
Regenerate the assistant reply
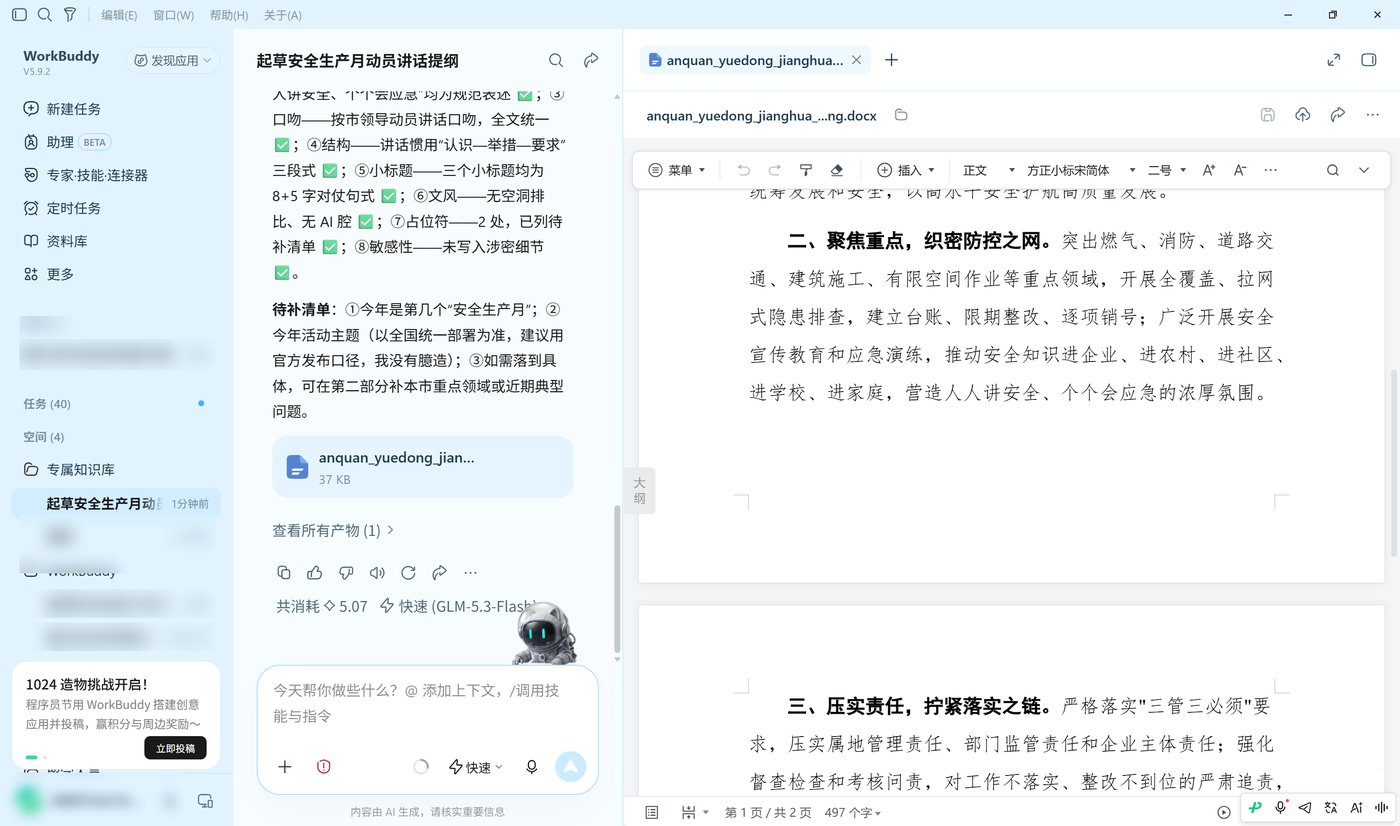tap(408, 573)
